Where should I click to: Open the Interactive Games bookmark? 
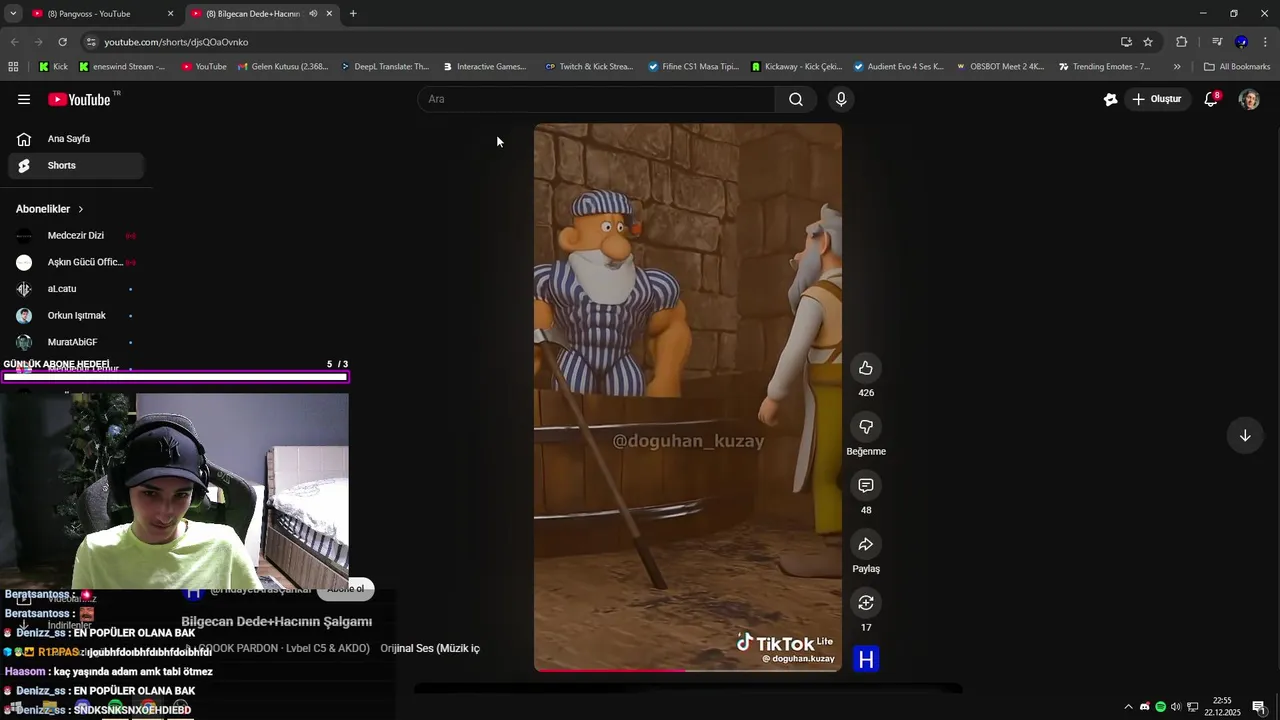tap(484, 67)
